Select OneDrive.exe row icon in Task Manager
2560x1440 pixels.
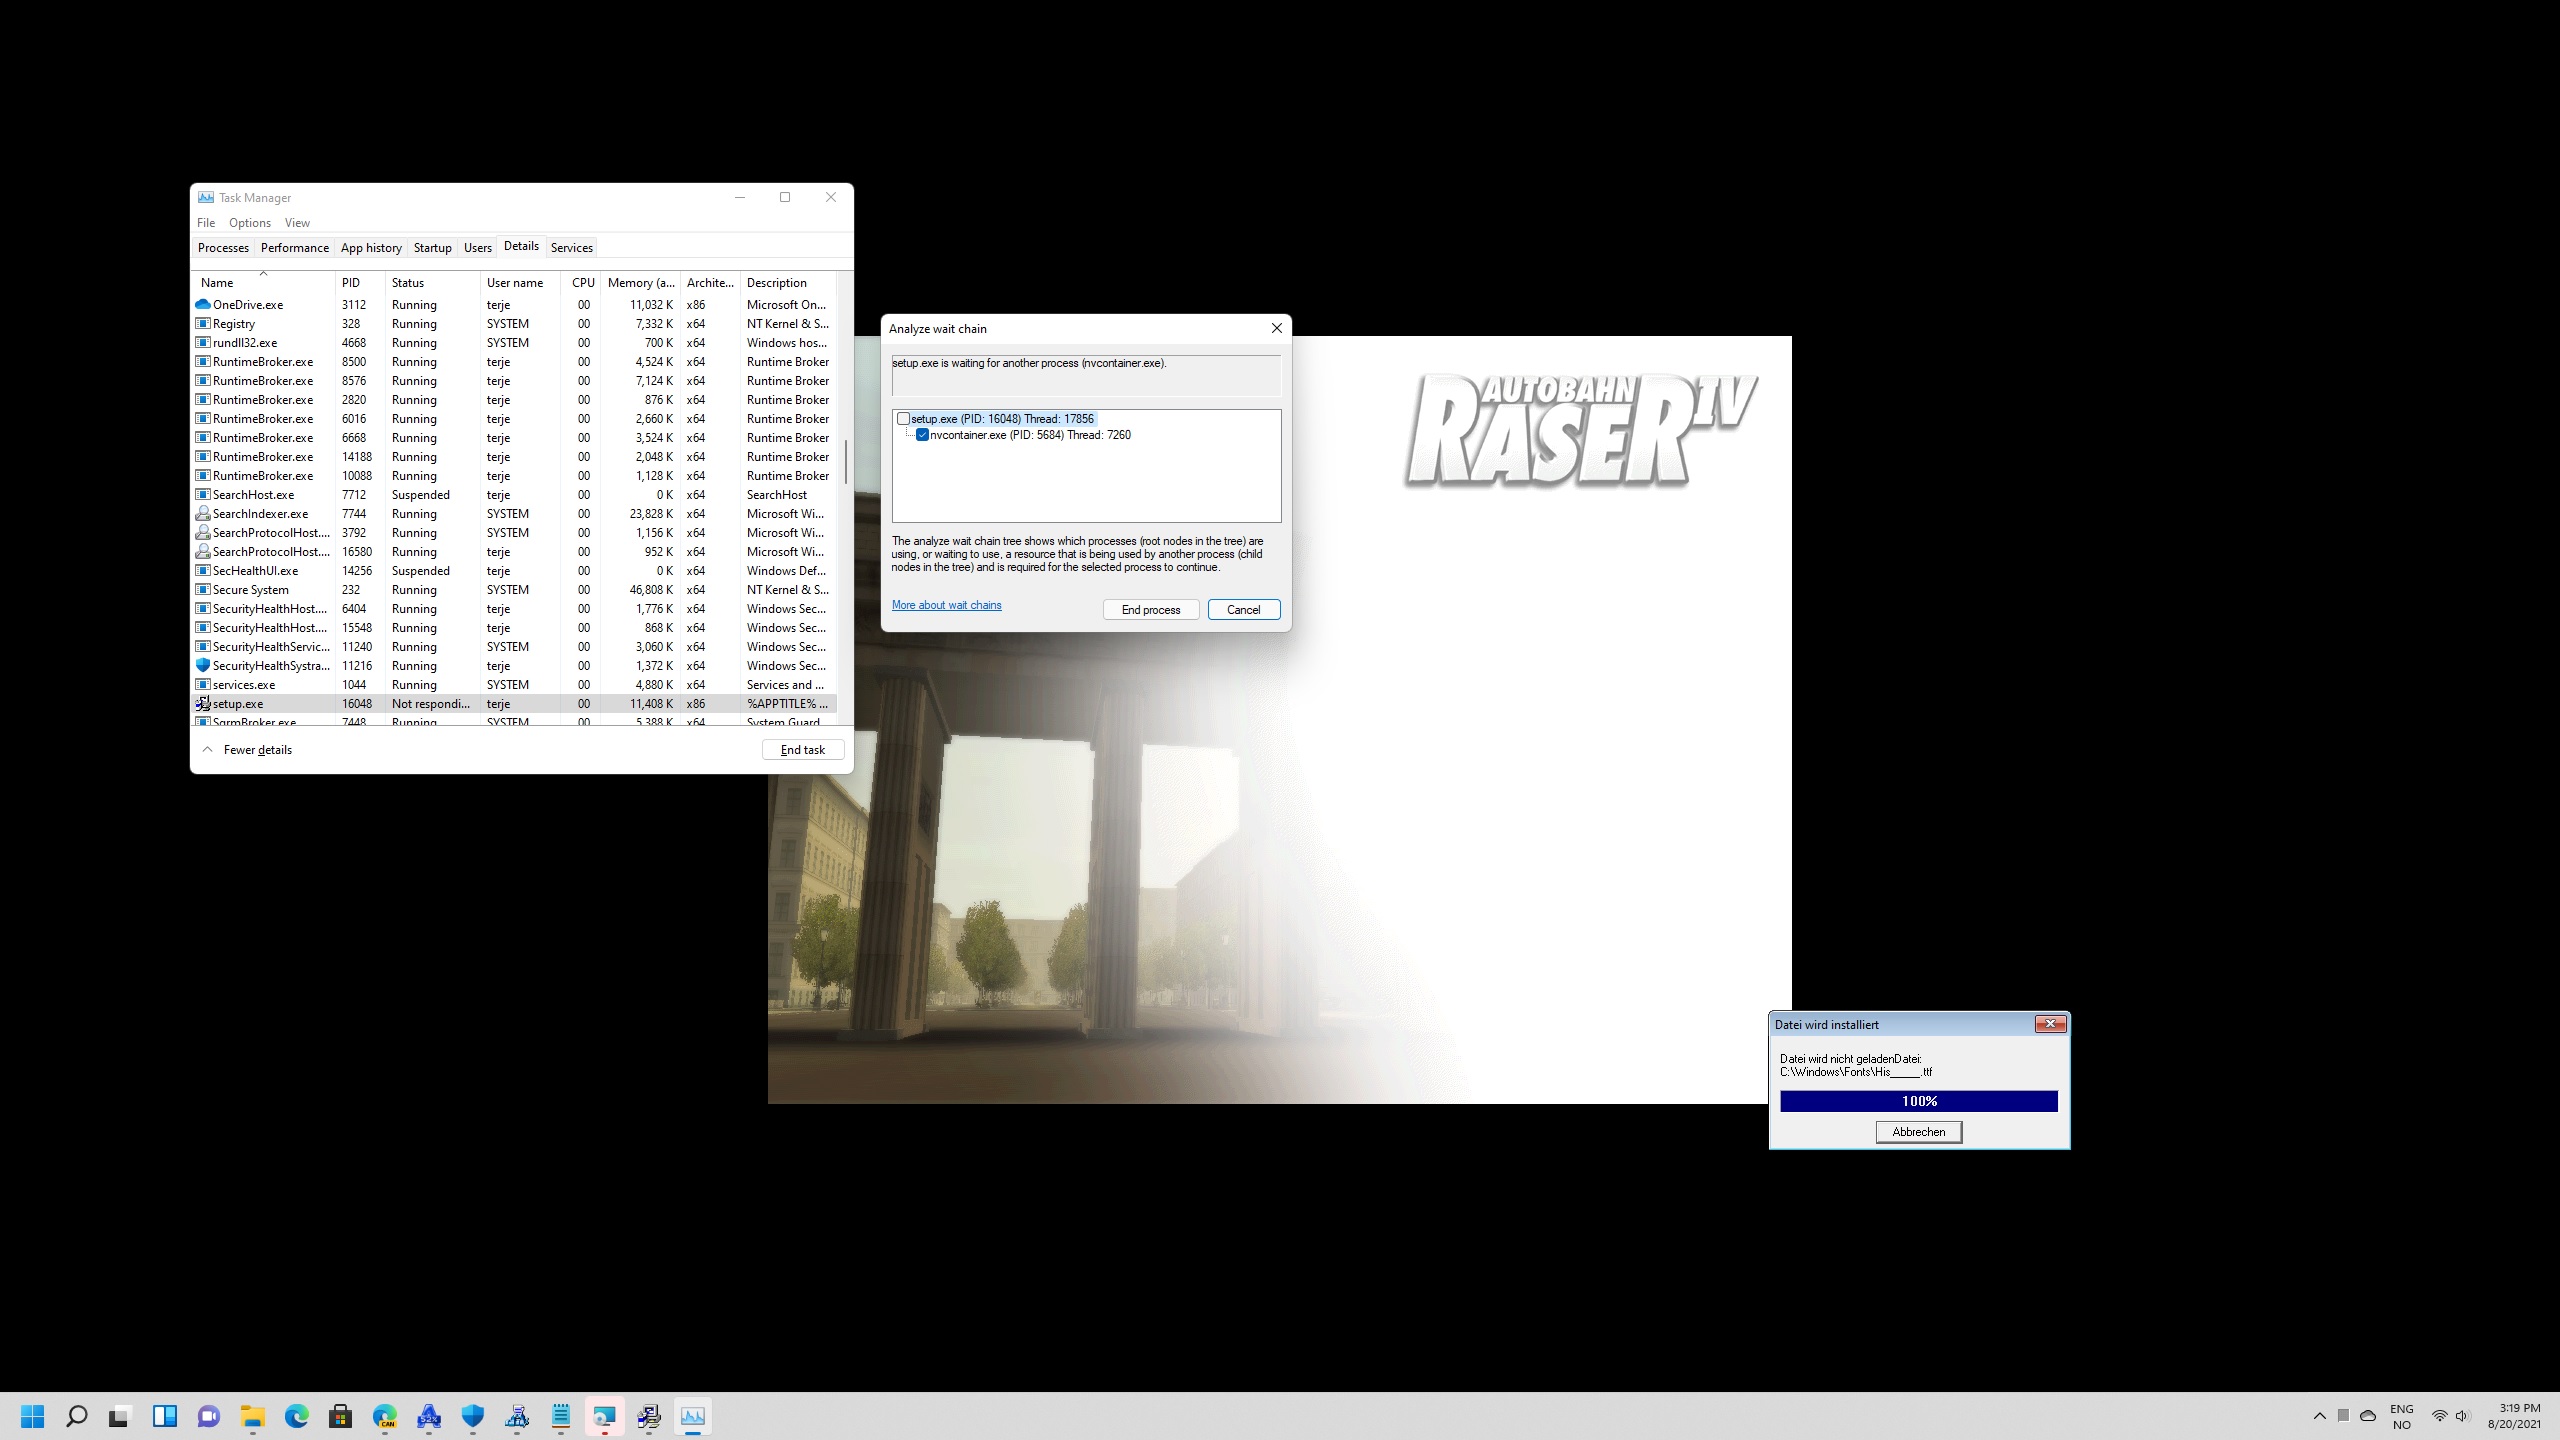tap(203, 304)
